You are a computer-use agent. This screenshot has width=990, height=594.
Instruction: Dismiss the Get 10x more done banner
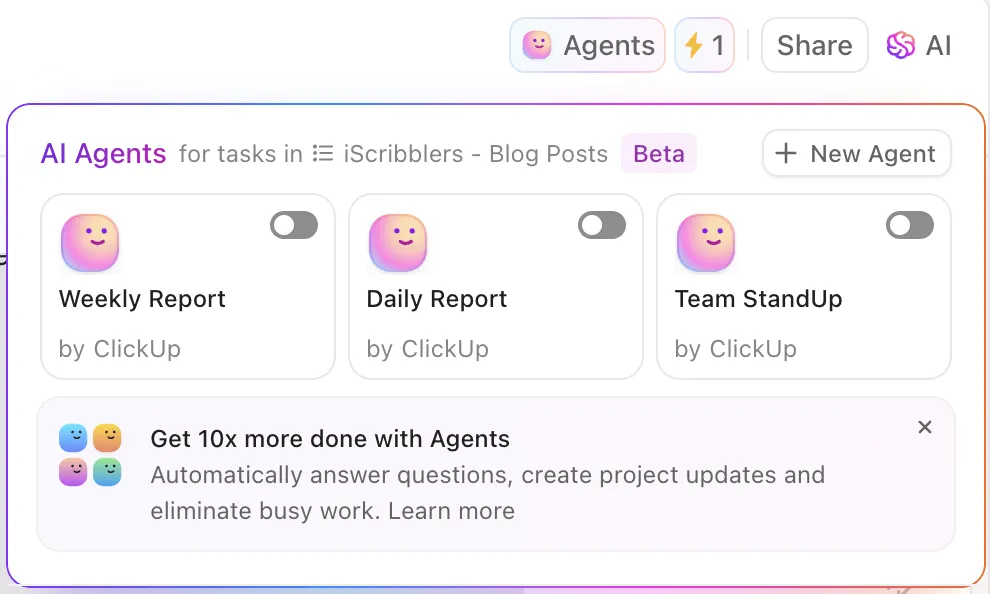925,427
